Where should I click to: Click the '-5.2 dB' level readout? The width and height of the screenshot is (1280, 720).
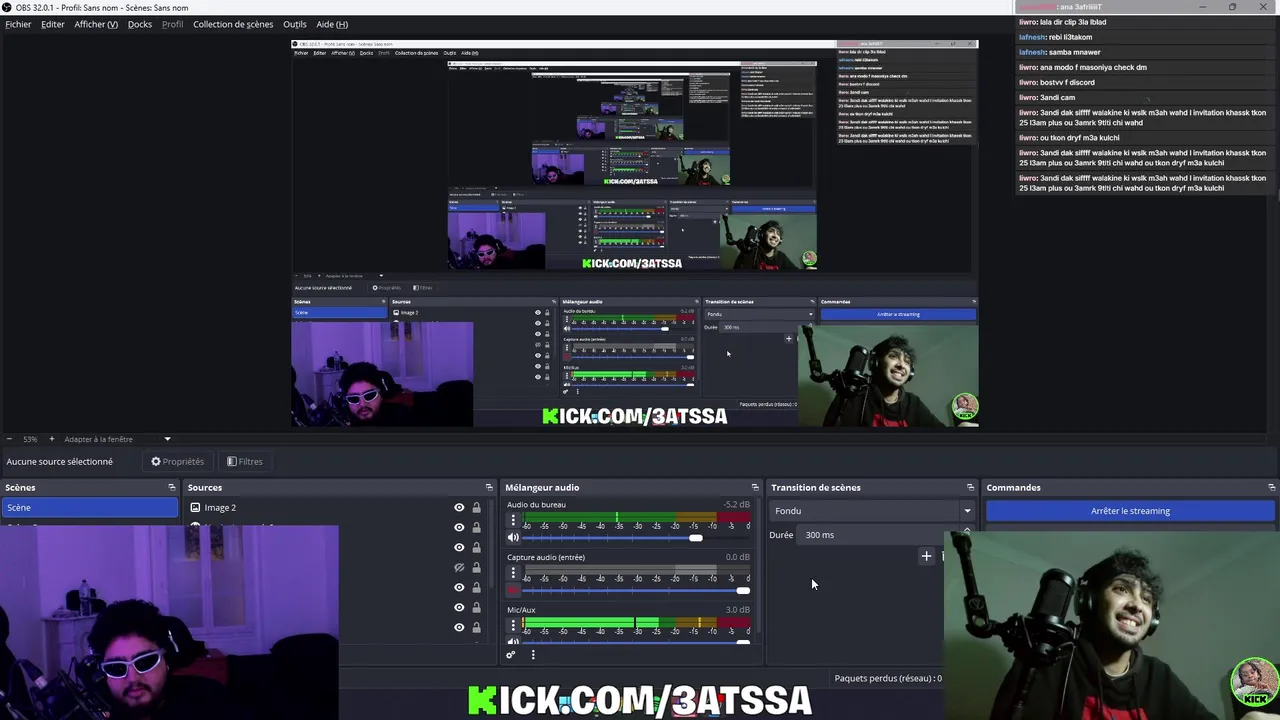click(736, 505)
